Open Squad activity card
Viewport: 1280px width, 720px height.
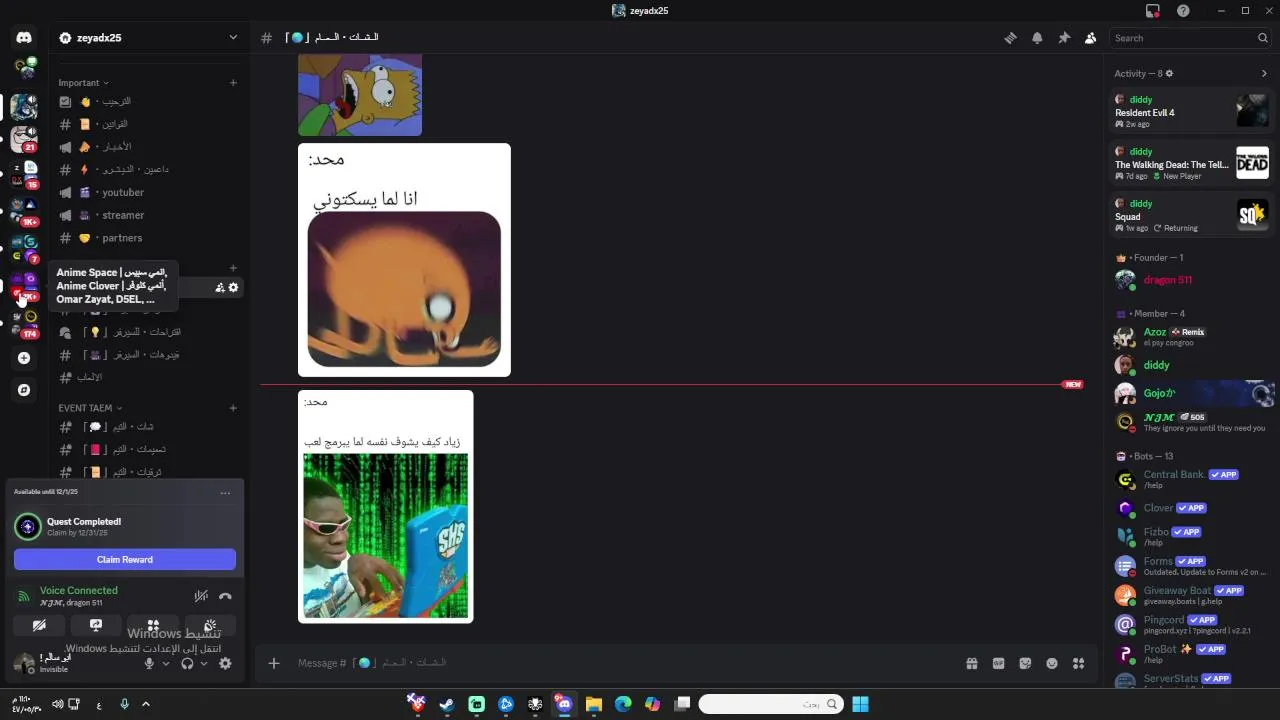tap(1192, 215)
